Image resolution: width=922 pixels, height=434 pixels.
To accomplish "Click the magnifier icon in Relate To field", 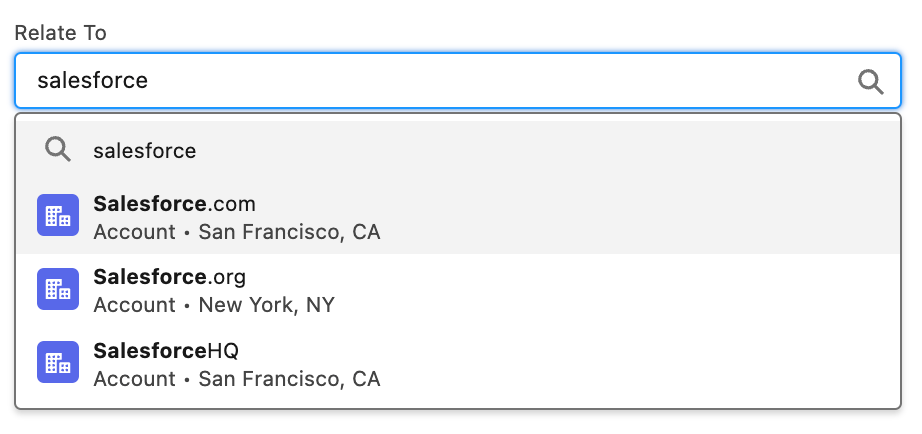I will (871, 82).
